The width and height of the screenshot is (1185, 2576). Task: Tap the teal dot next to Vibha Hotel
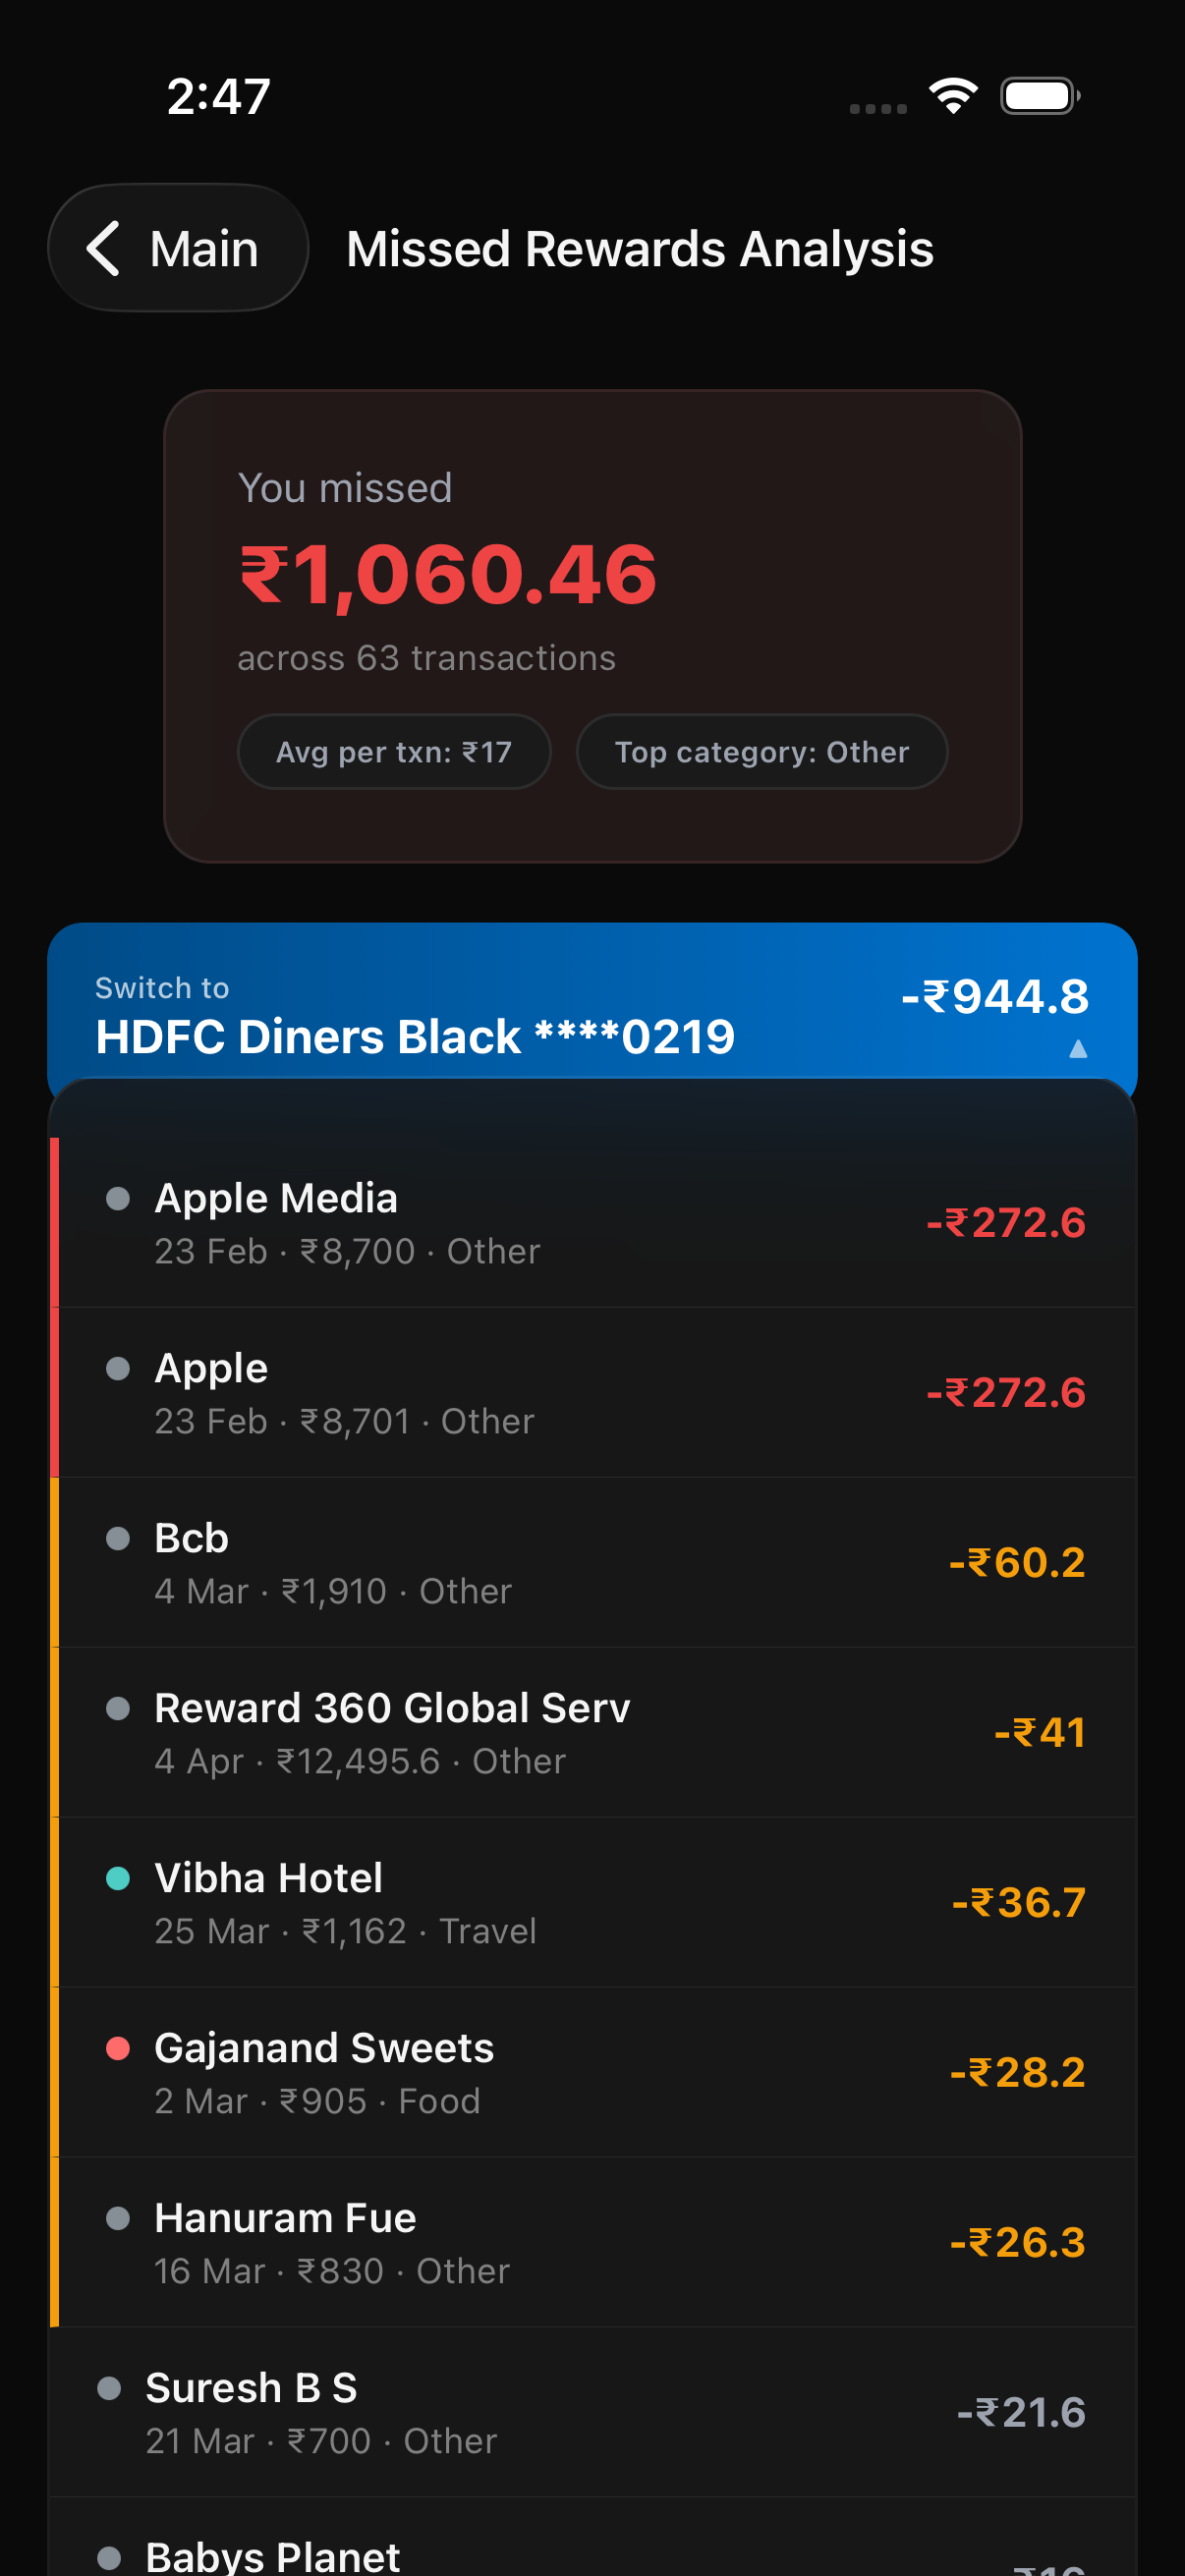point(117,1878)
